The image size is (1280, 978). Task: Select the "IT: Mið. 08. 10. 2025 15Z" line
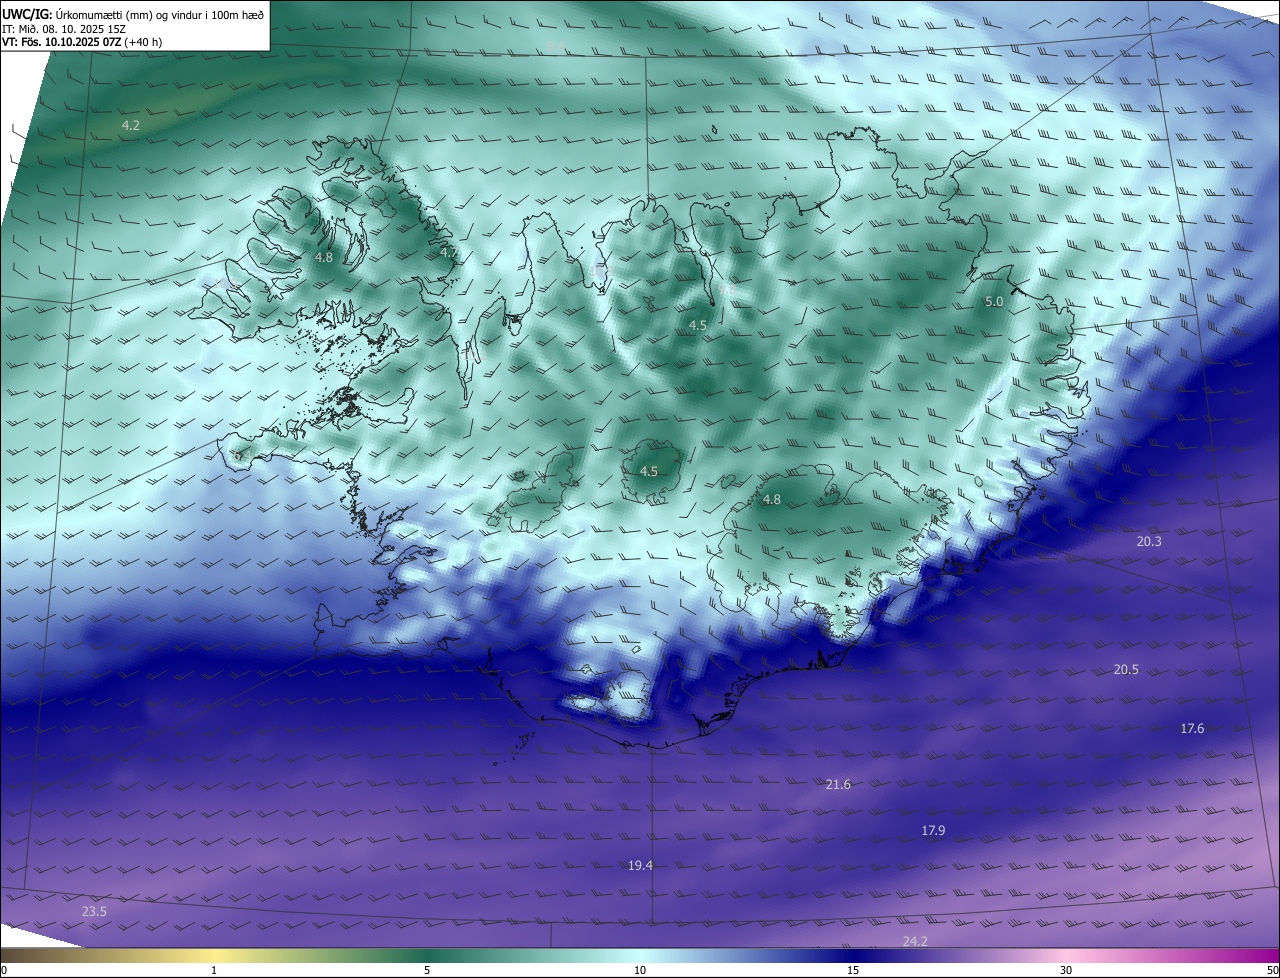[x=64, y=29]
